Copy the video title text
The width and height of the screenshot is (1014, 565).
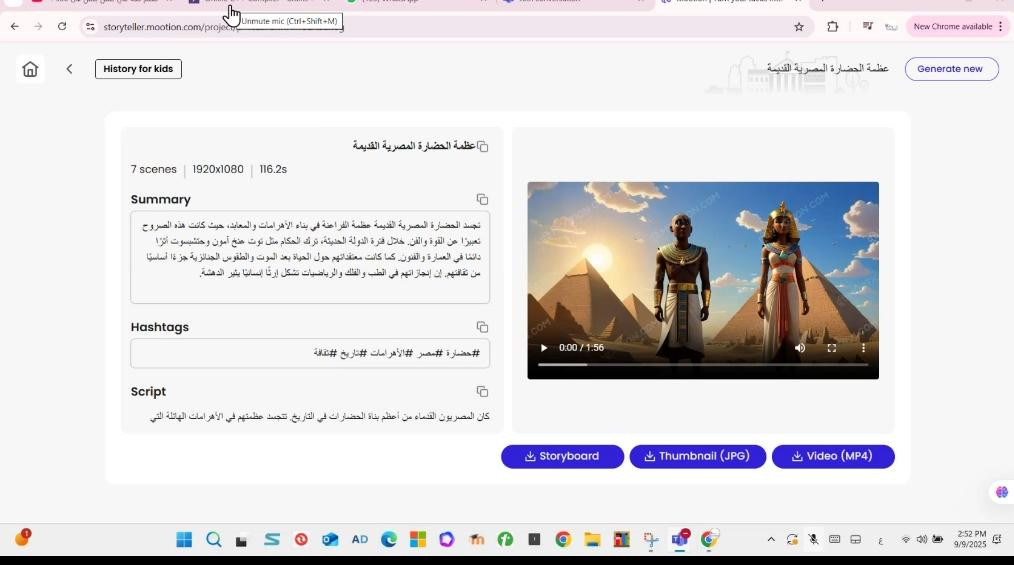tap(482, 147)
